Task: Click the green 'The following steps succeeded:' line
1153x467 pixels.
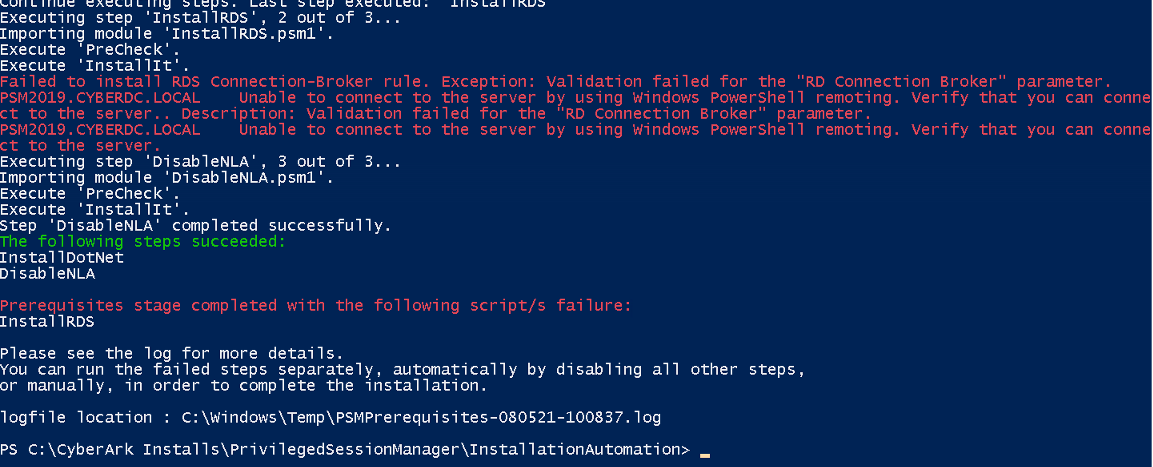Action: click(143, 241)
